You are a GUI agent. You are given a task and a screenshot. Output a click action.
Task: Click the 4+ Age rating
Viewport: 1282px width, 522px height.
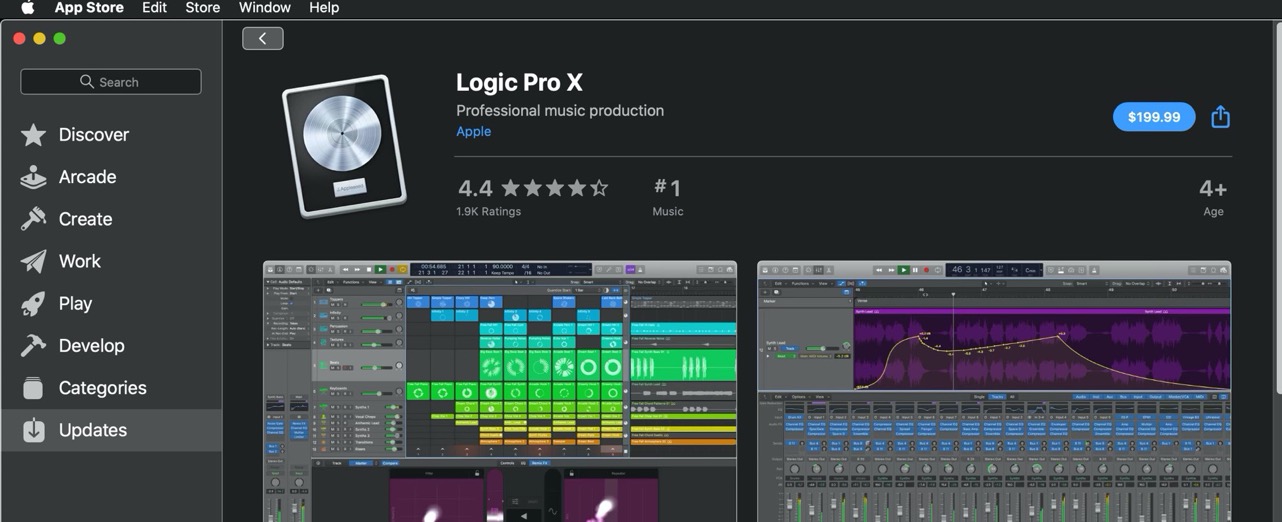1213,197
